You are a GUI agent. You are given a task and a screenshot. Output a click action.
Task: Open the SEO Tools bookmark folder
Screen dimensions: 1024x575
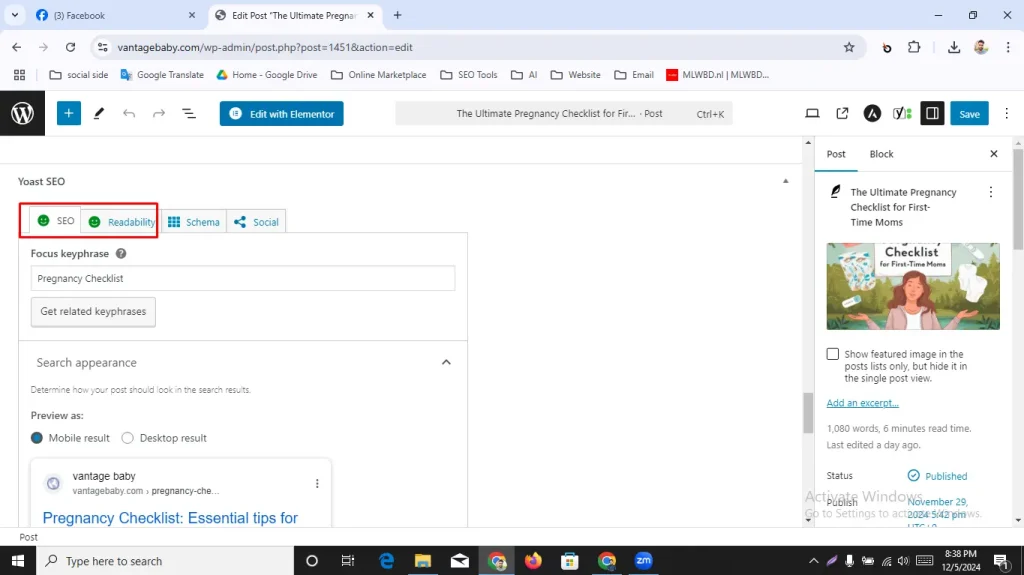pos(469,75)
